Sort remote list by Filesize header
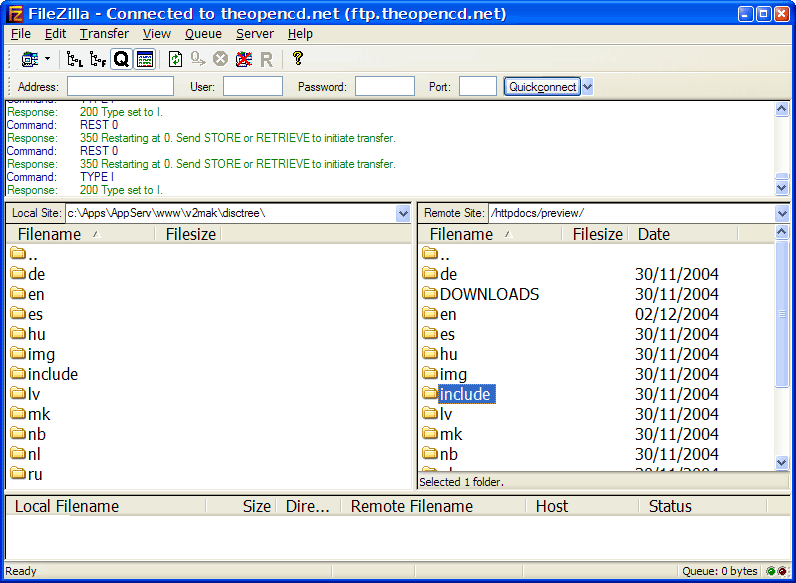Image resolution: width=796 pixels, height=583 pixels. click(x=597, y=234)
